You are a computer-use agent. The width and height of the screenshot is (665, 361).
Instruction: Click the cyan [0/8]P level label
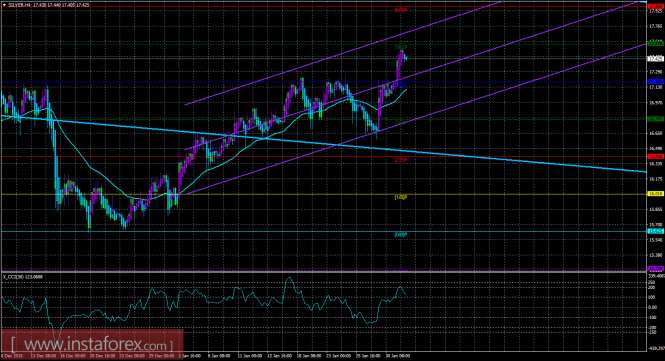(x=401, y=235)
